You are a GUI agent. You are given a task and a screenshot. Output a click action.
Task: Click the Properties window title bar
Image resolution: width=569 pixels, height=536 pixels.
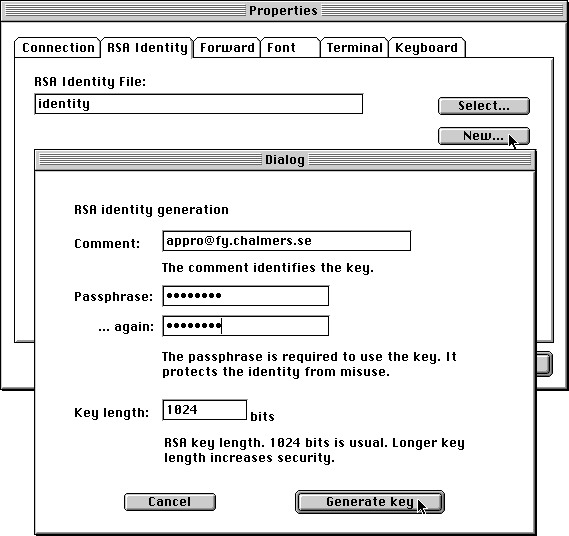pos(284,11)
